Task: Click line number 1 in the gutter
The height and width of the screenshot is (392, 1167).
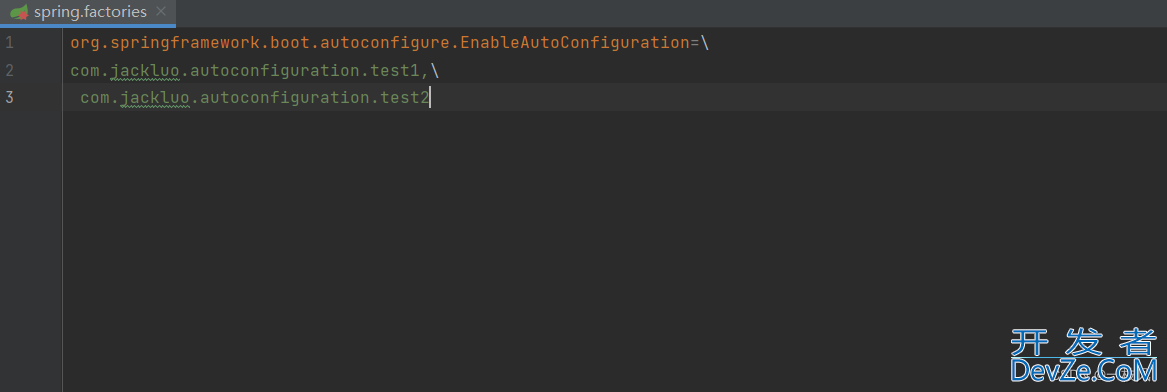Action: click(9, 43)
